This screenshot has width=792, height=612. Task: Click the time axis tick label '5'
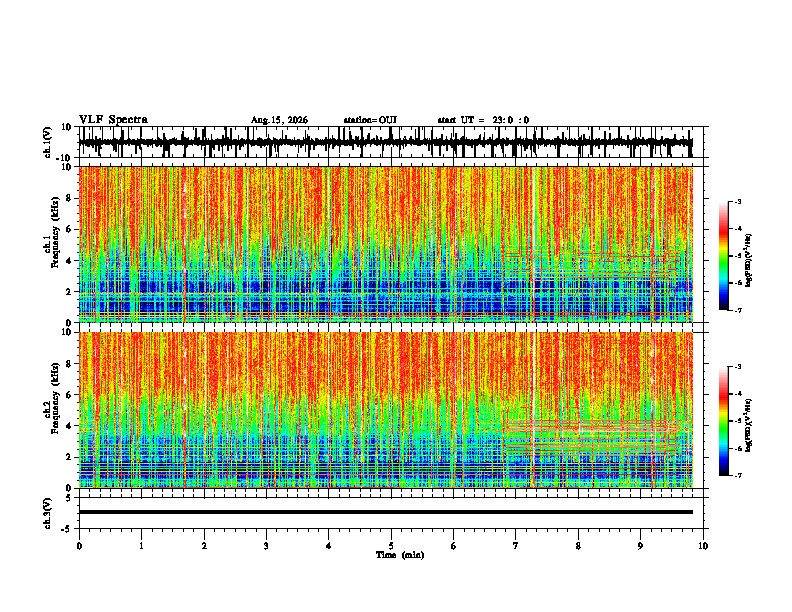coord(391,546)
